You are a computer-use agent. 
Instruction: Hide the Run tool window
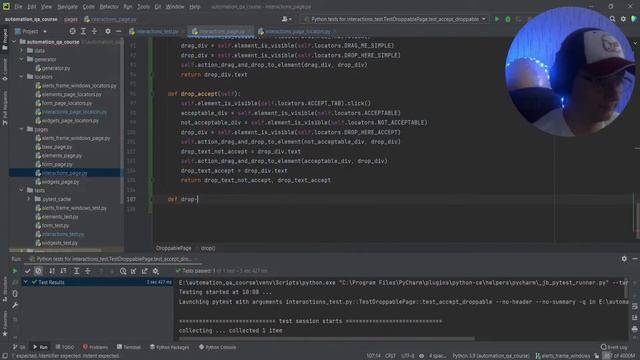point(635,259)
